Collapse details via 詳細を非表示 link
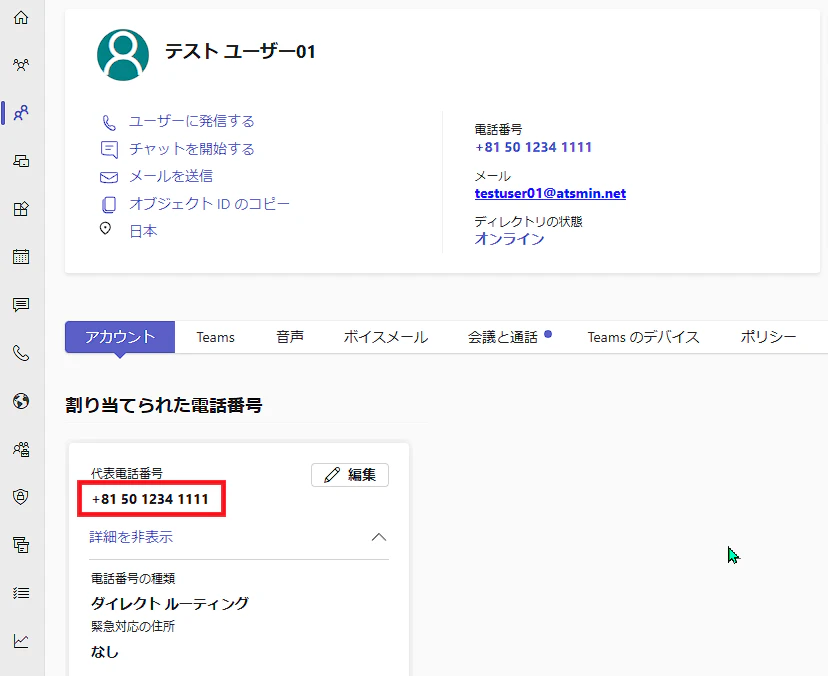 click(131, 537)
